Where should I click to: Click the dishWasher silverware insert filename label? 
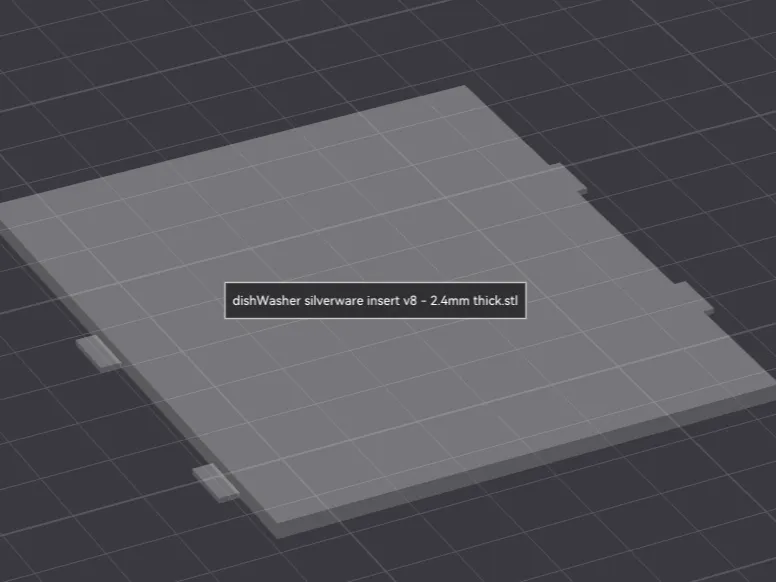[x=375, y=300]
